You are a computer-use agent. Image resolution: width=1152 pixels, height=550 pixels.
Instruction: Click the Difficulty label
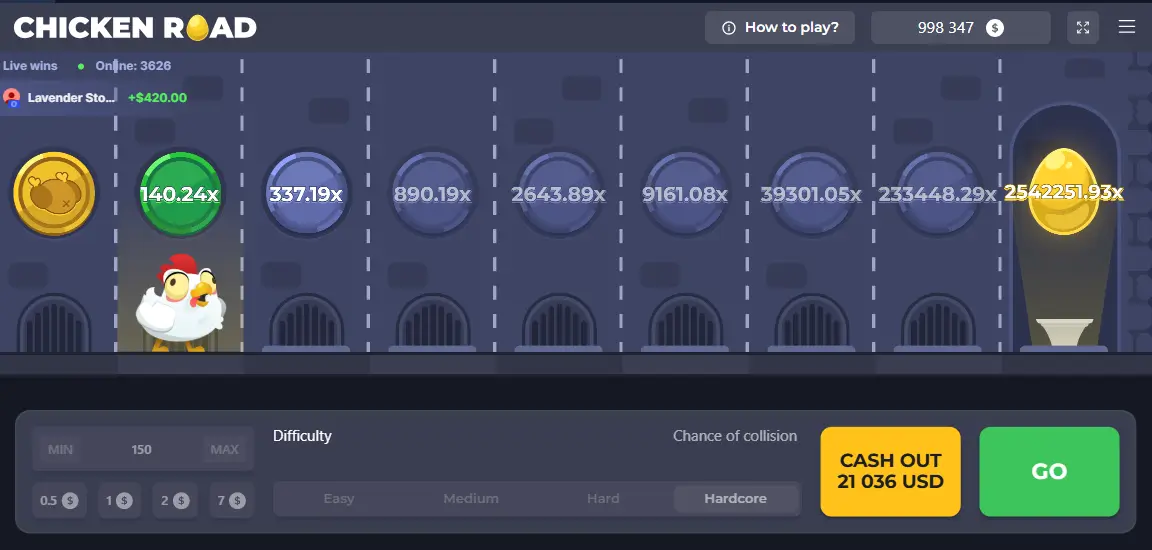(x=302, y=436)
